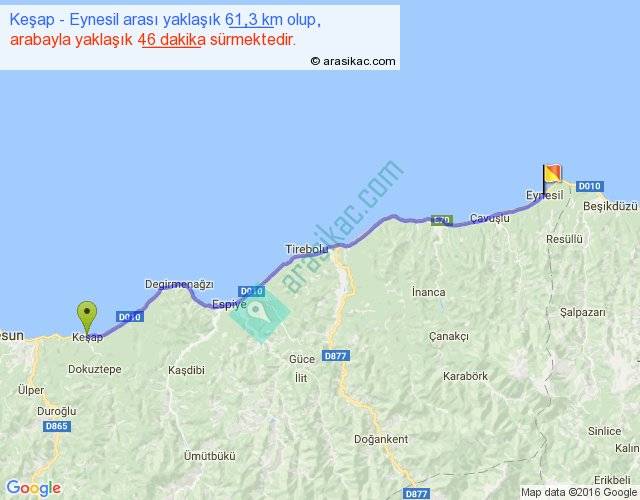This screenshot has height=500, width=640.
Task: Click the D010 road shield beside Eynesil
Action: coord(590,186)
